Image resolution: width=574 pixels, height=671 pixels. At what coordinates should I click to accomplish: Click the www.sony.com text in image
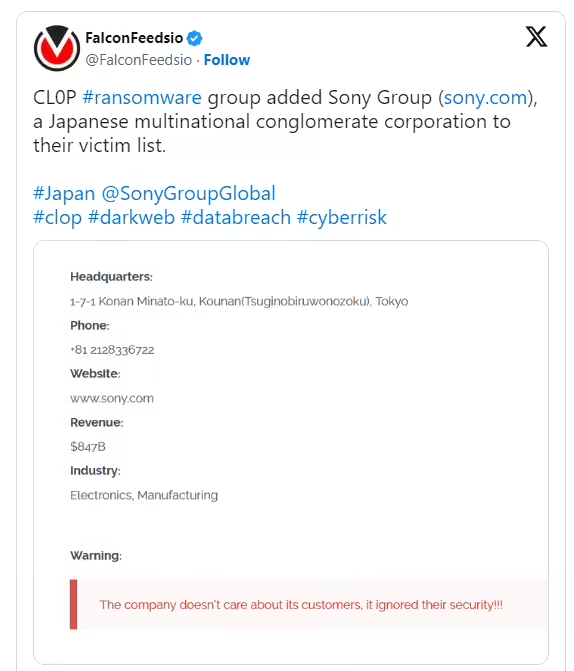tap(112, 398)
